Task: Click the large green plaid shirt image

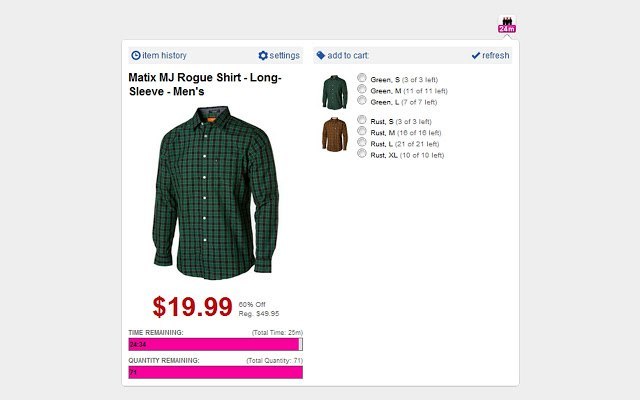Action: 216,193
